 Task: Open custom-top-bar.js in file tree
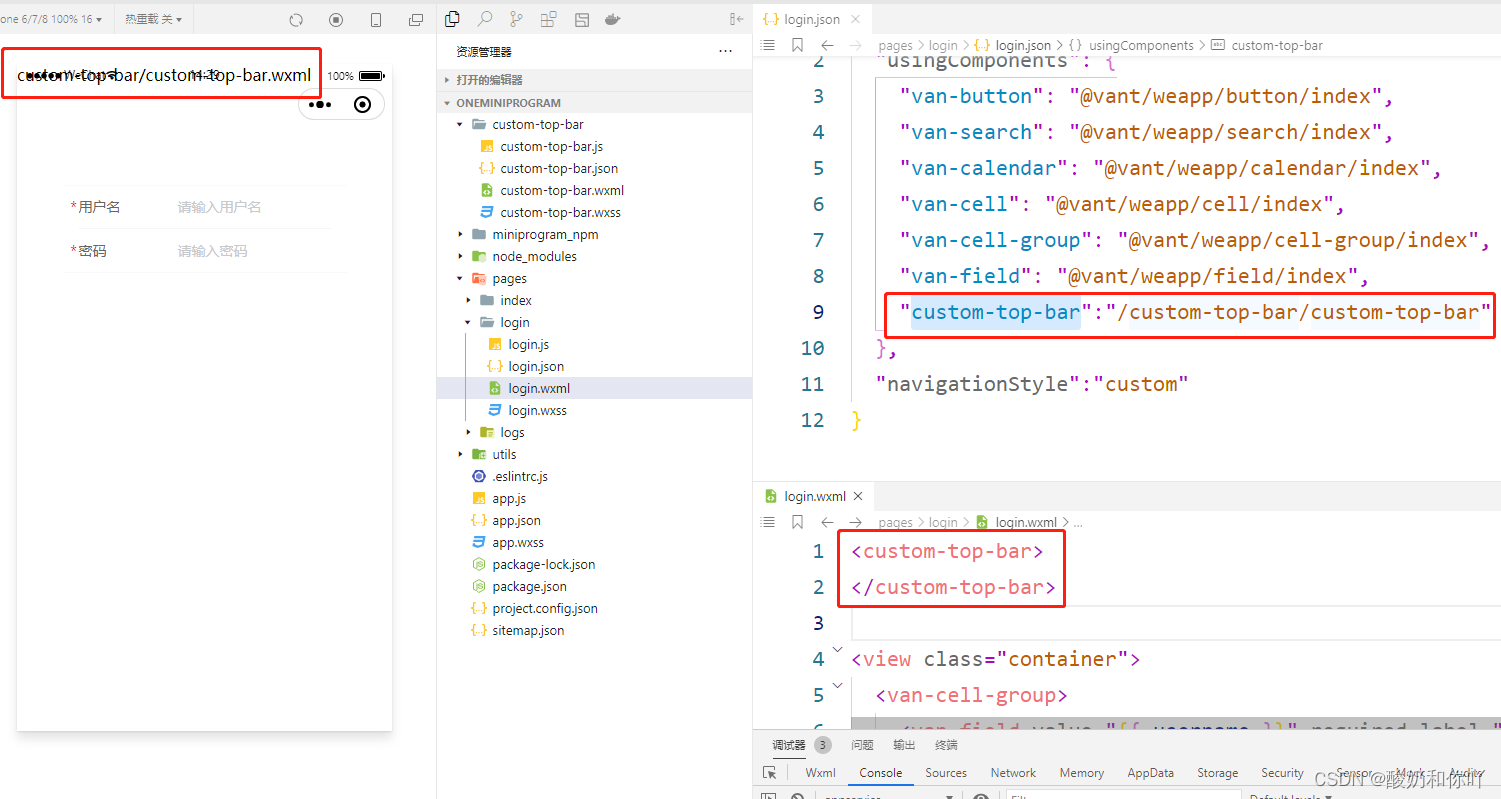[x=551, y=146]
